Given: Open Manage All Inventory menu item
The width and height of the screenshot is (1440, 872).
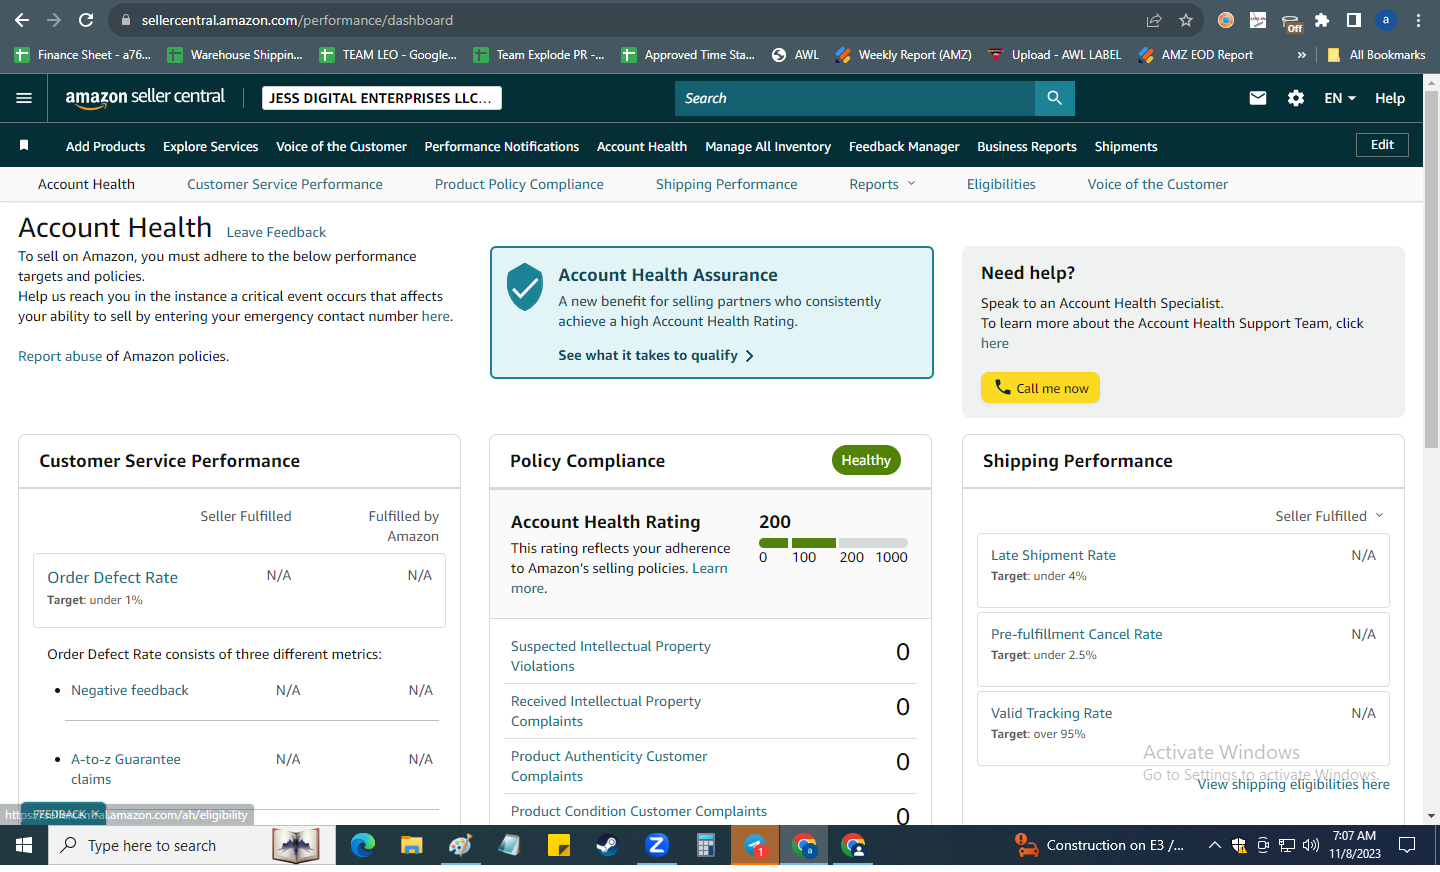Looking at the screenshot, I should tap(768, 146).
